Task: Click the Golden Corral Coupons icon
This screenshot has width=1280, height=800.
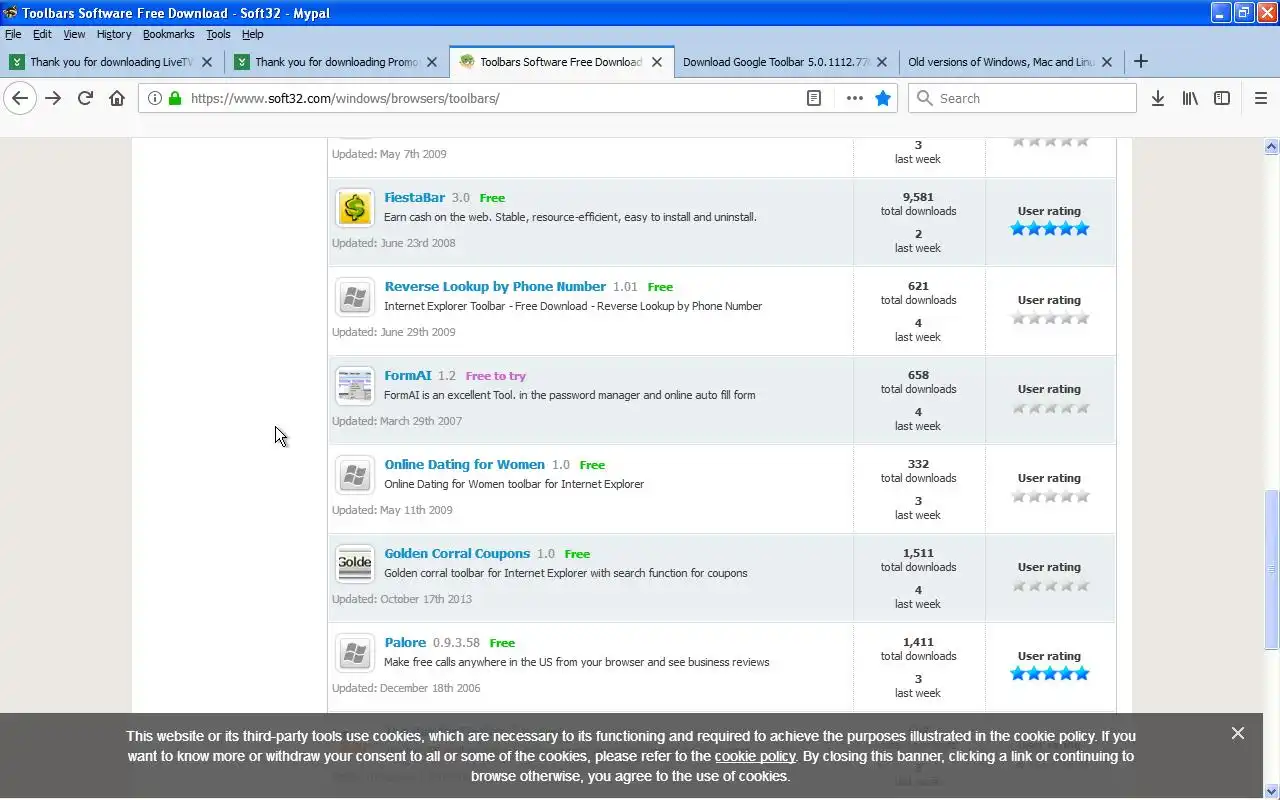Action: click(355, 564)
